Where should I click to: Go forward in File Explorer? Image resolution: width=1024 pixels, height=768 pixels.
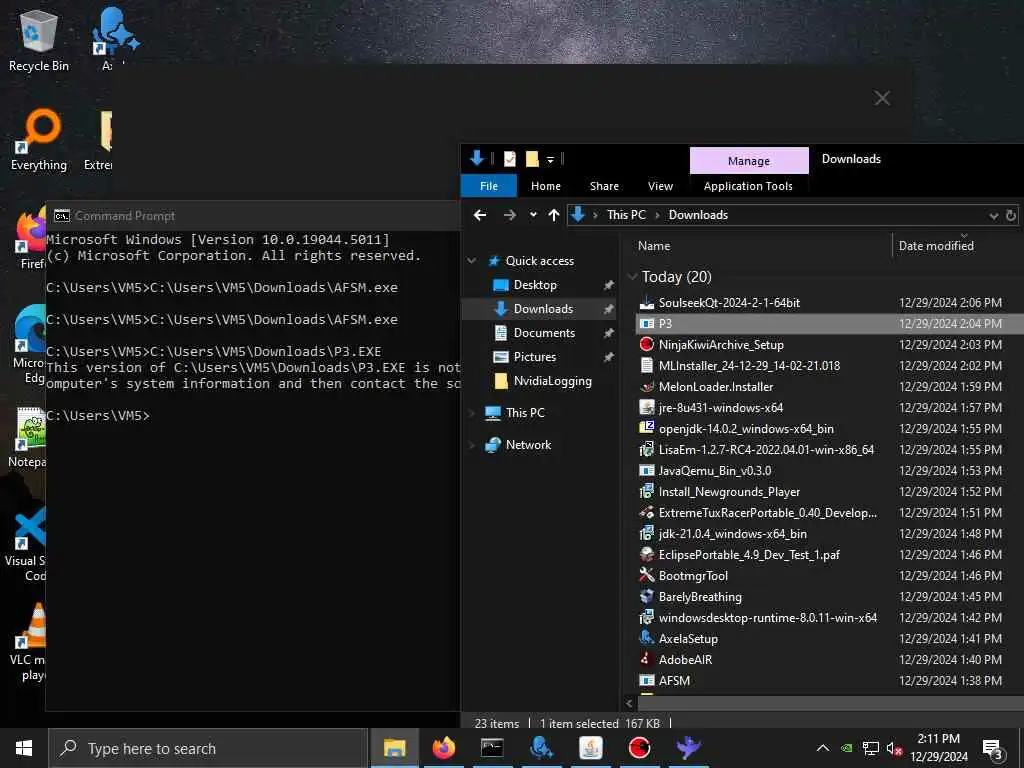tap(510, 215)
